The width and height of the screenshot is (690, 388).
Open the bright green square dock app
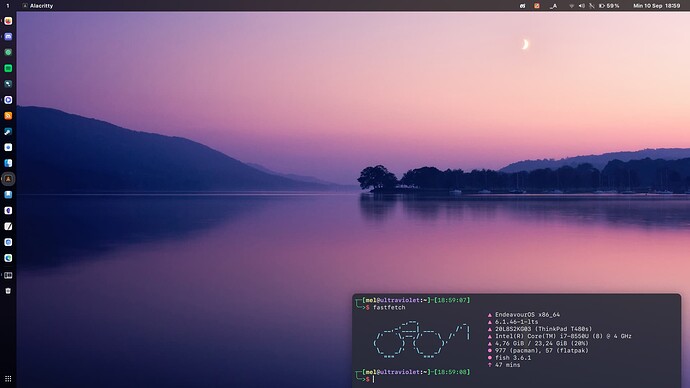(x=8, y=68)
